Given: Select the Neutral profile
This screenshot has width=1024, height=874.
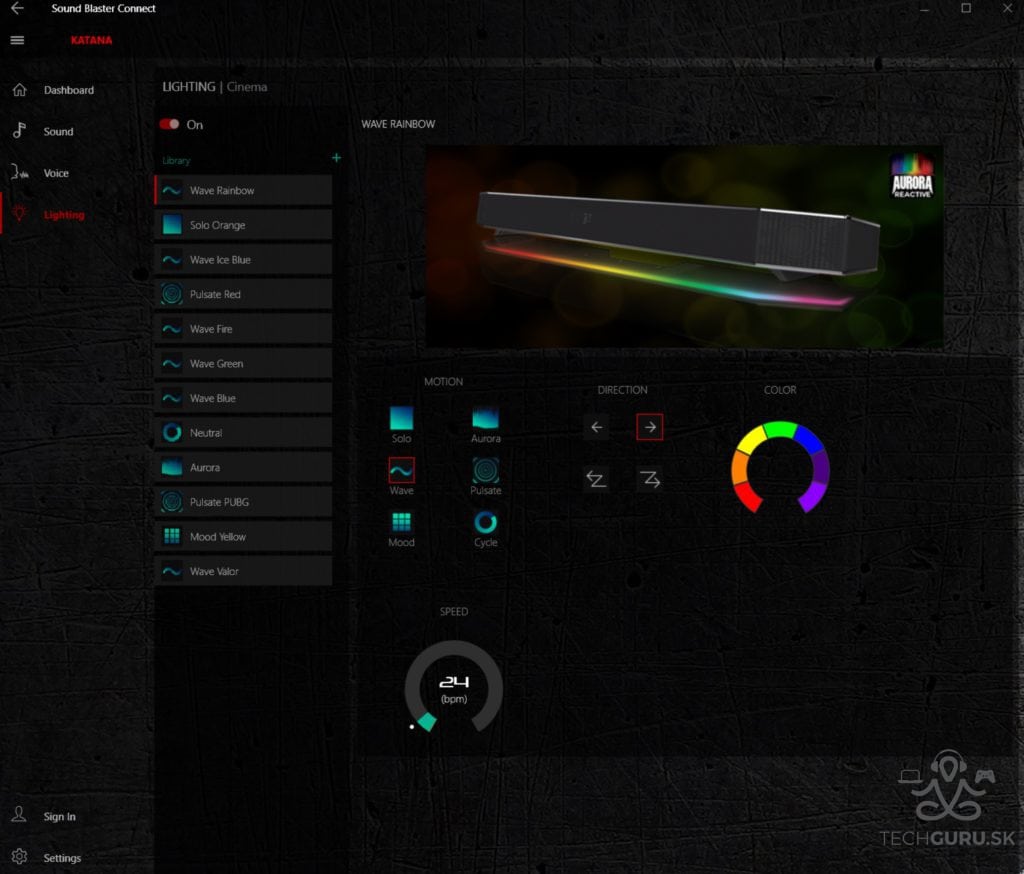Looking at the screenshot, I should (243, 432).
